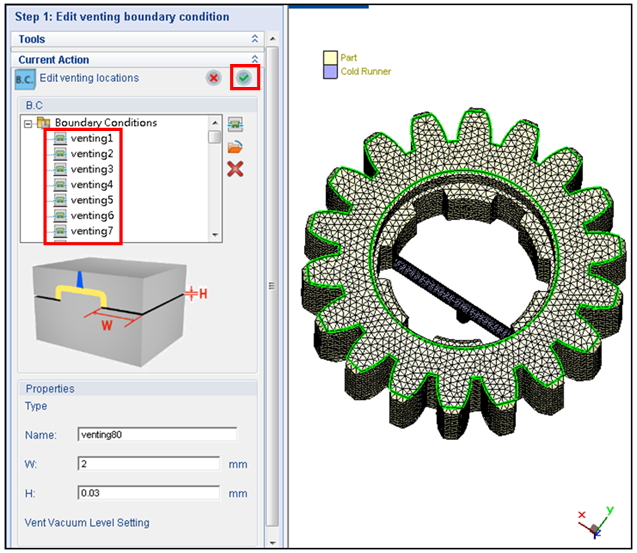The width and height of the screenshot is (637, 553).
Task: Click the venting4 item icon
Action: click(60, 185)
